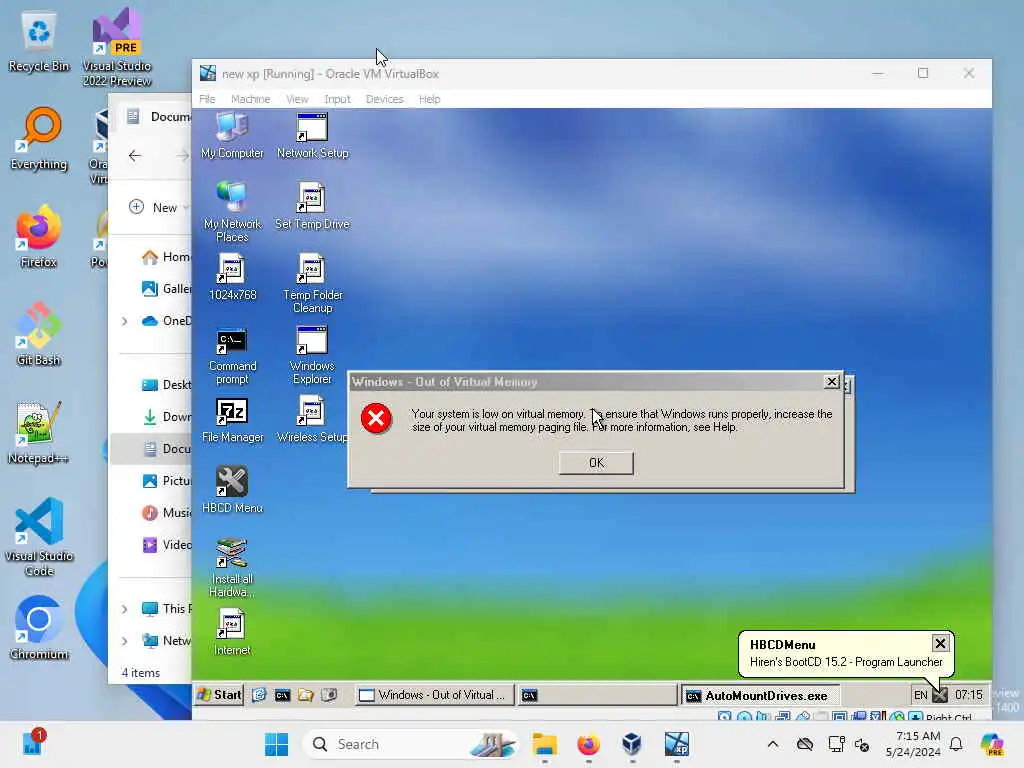The height and width of the screenshot is (768, 1024).
Task: Select Home in File Explorer sidebar
Action: click(x=167, y=257)
